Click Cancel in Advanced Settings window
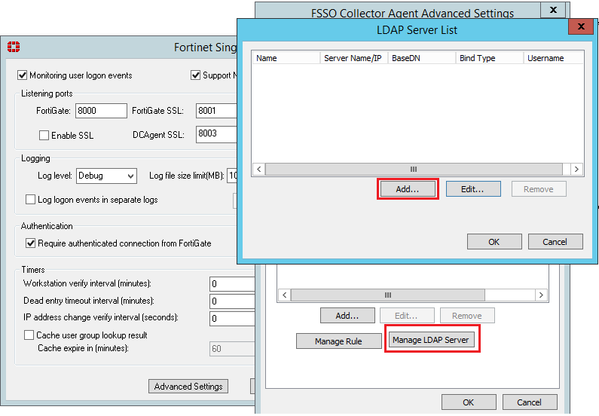The width and height of the screenshot is (599, 416). 529,402
